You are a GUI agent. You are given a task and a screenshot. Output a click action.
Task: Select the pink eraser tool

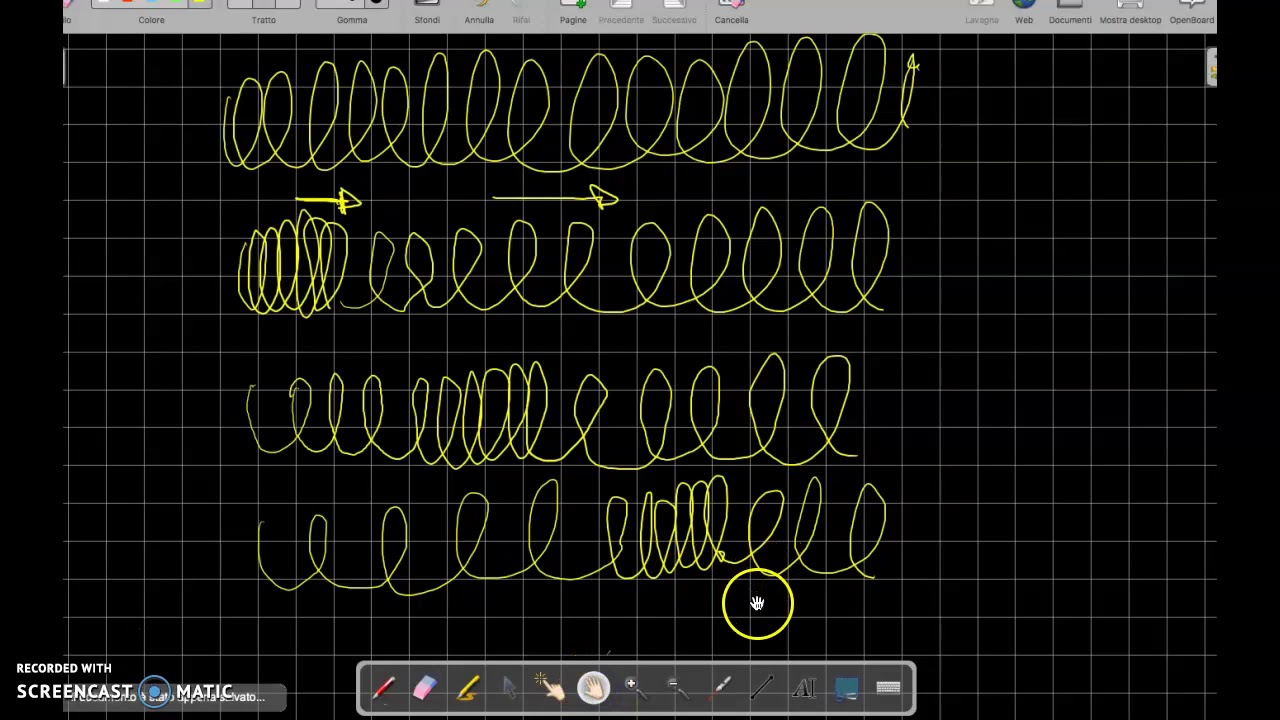tap(425, 688)
